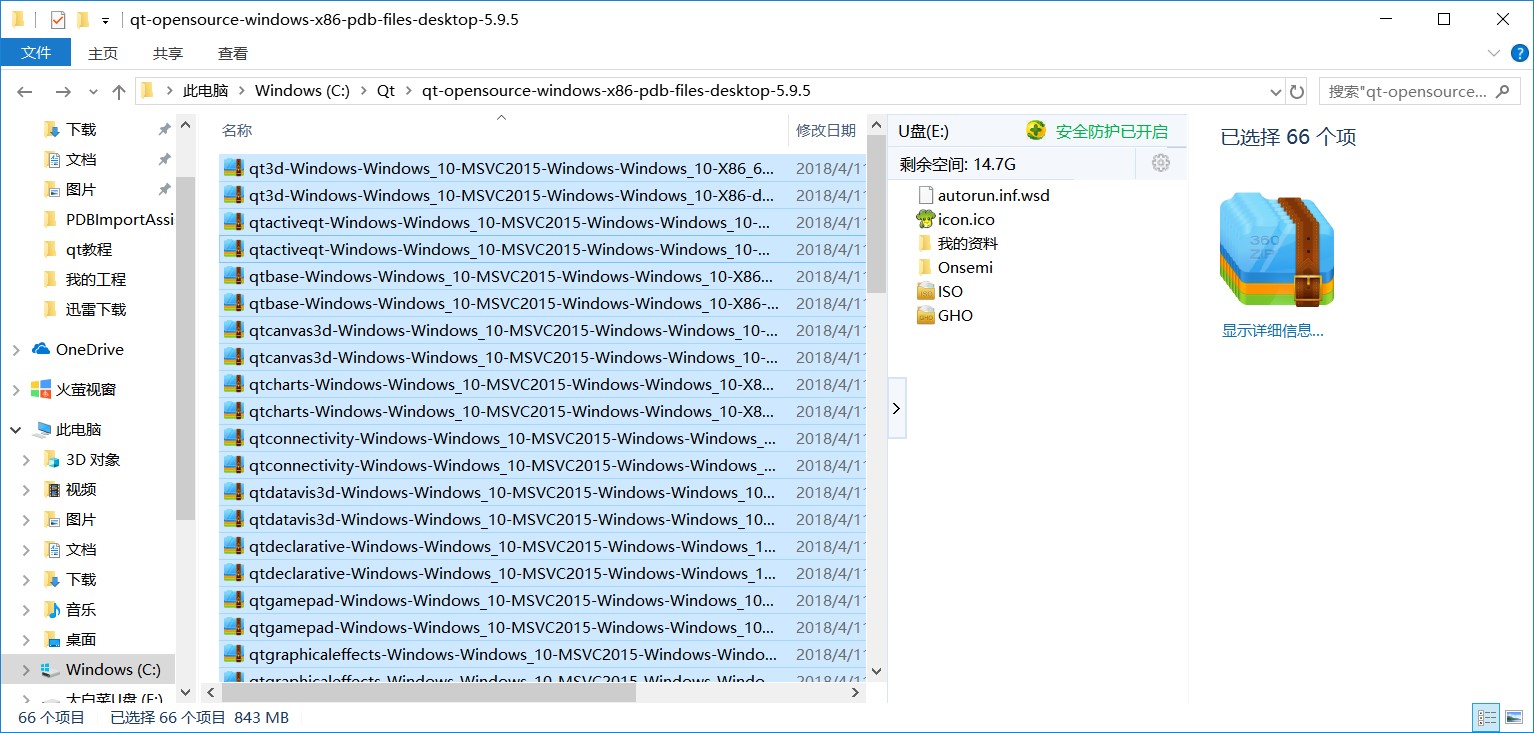This screenshot has width=1534, height=733.
Task: Open qt教程 folder in sidebar
Action: (x=89, y=249)
